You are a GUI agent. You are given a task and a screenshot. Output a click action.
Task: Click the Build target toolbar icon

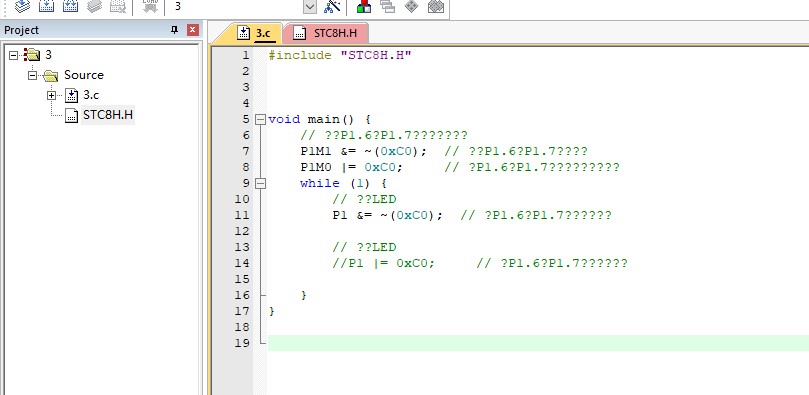(x=46, y=6)
